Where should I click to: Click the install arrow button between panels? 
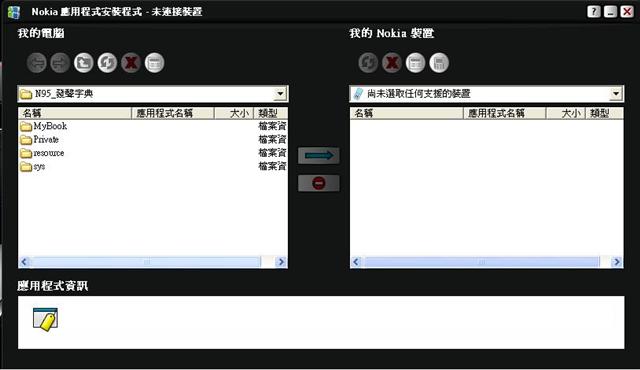click(319, 155)
